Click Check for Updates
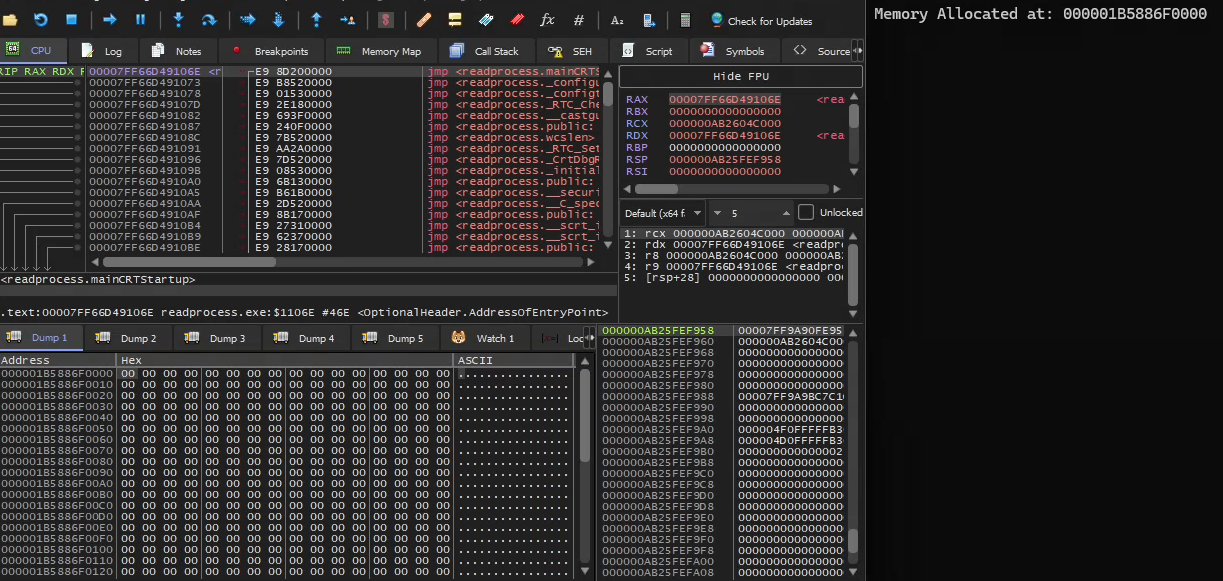The image size is (1223, 581). (760, 20)
